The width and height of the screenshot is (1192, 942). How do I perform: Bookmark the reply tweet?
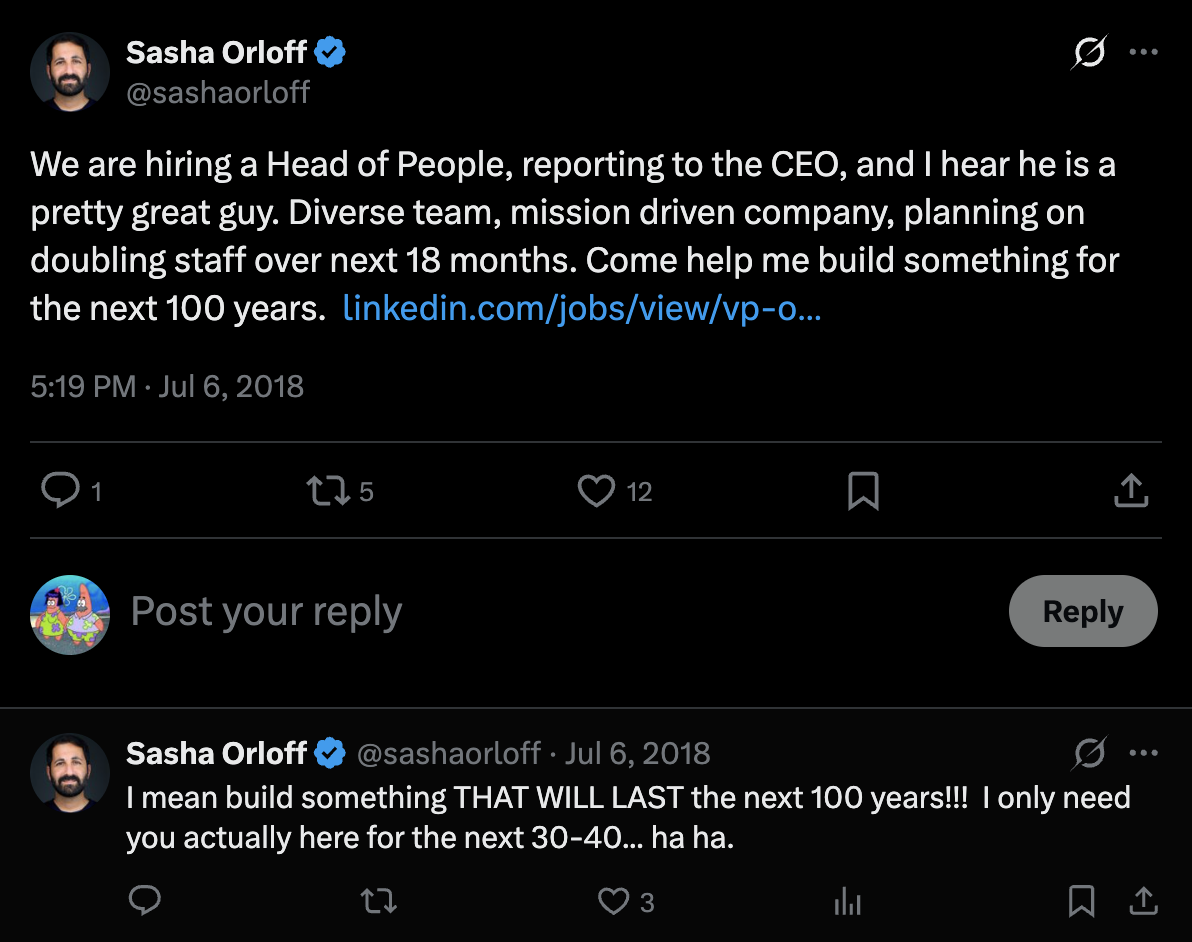1081,902
